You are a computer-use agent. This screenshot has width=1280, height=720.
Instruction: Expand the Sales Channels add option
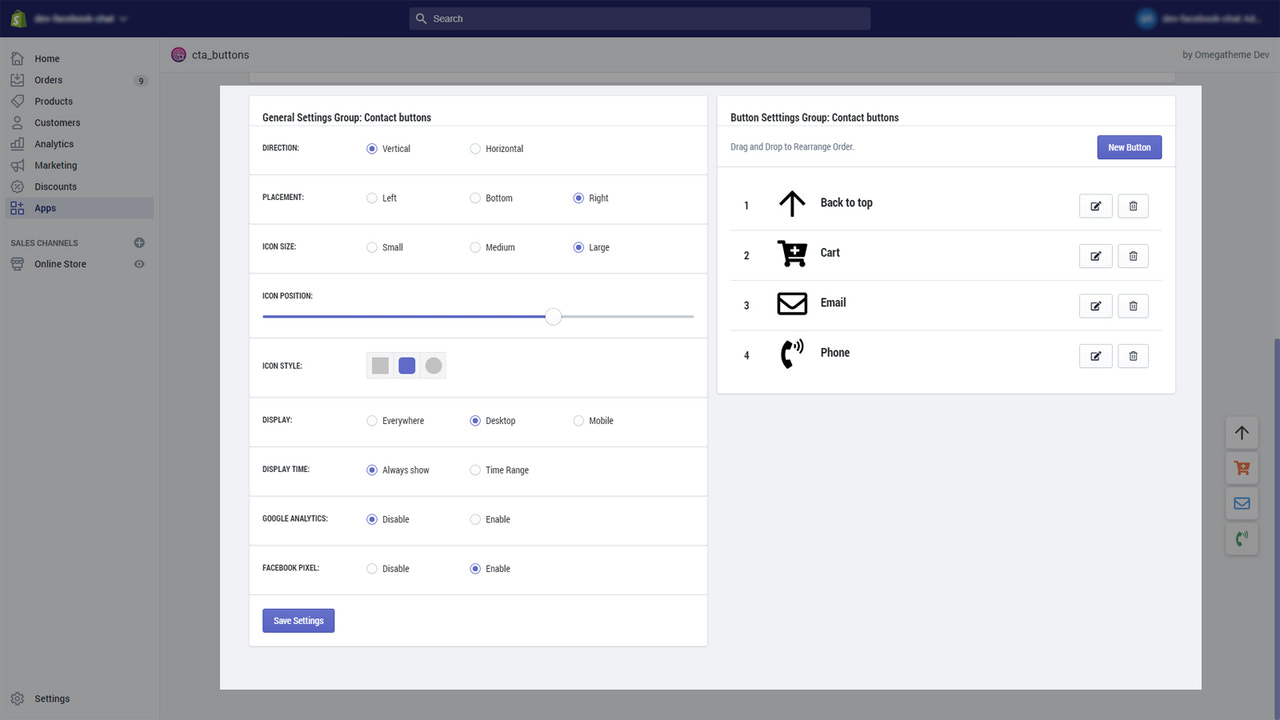click(x=139, y=242)
